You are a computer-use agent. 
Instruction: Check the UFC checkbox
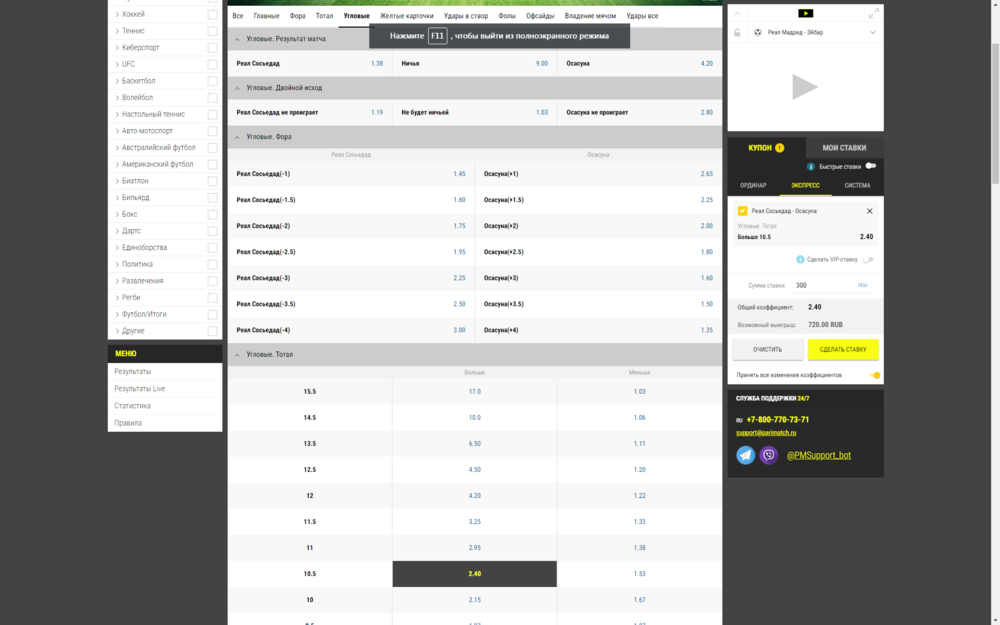[212, 64]
